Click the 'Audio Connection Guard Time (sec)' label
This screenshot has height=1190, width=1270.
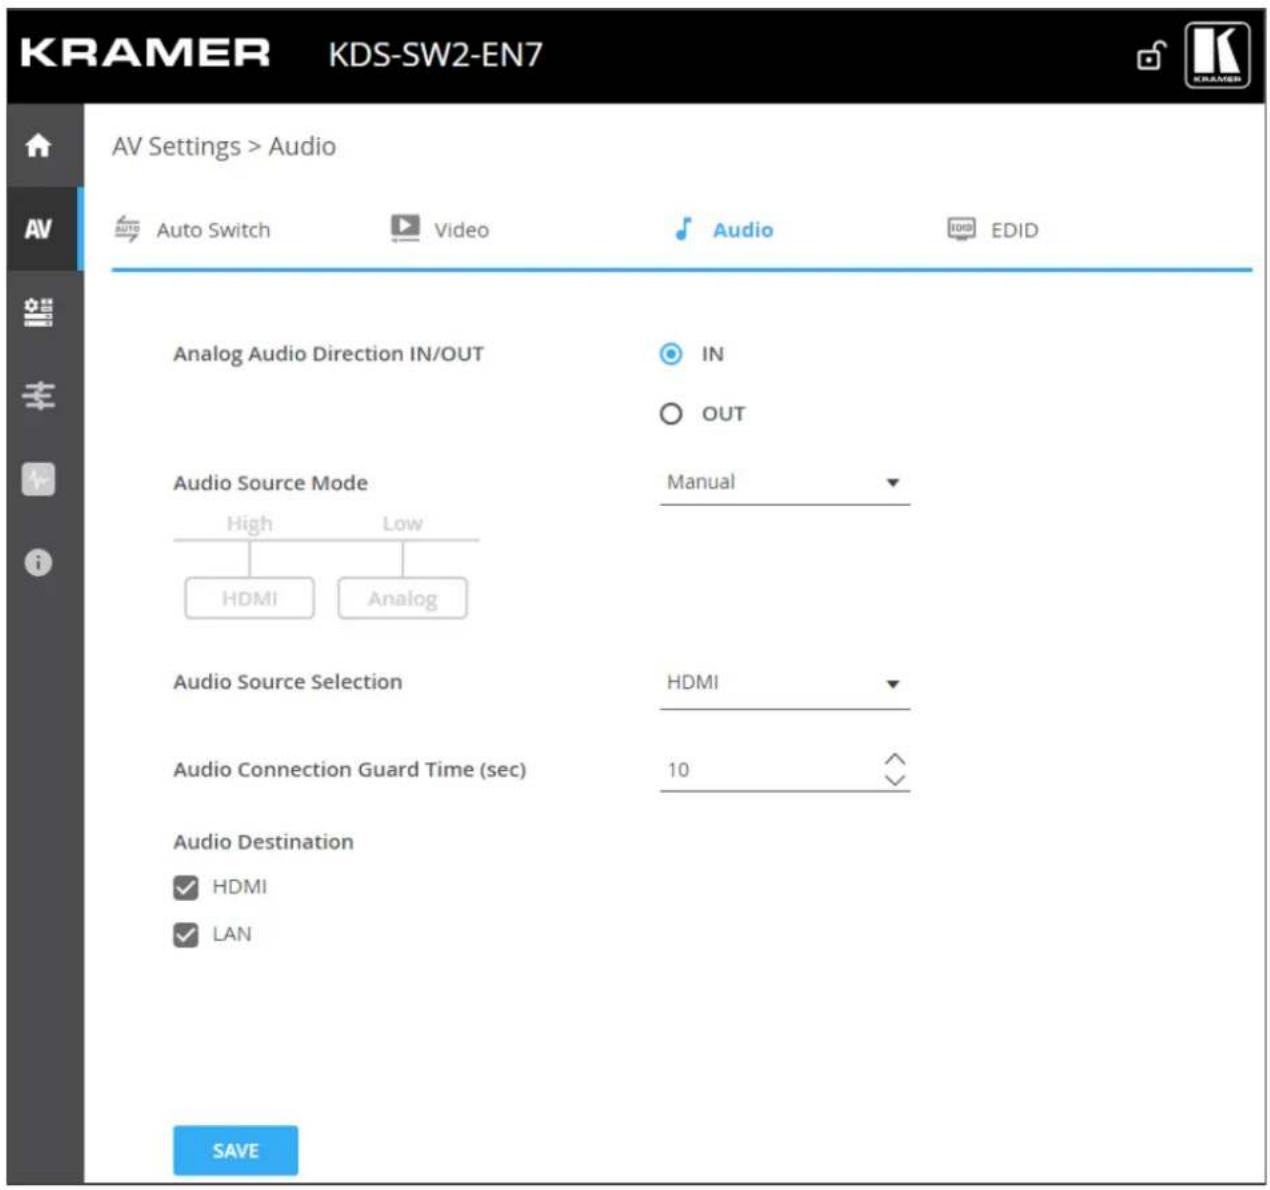point(349,770)
